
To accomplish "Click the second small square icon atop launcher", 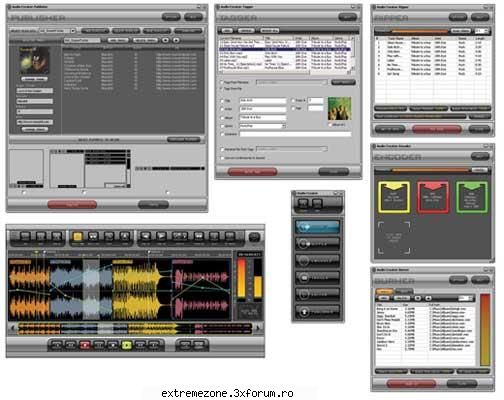I will pos(317,203).
